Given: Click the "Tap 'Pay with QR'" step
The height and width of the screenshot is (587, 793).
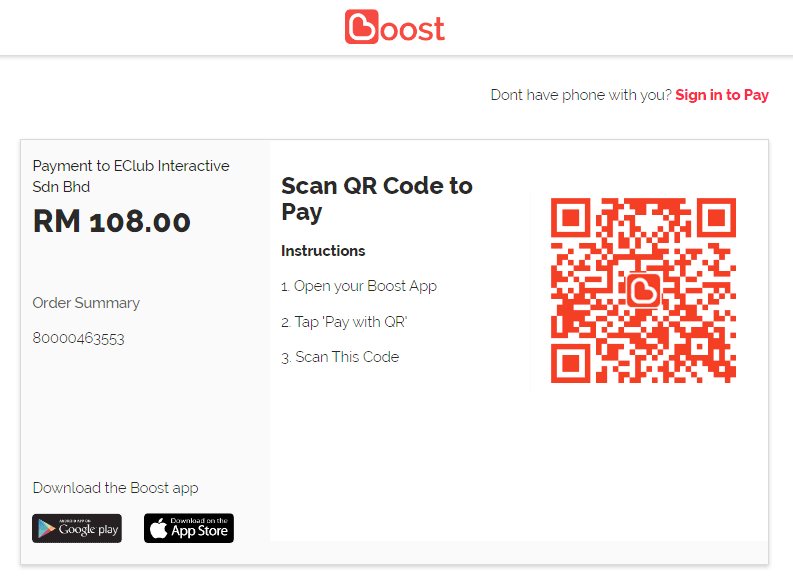Looking at the screenshot, I should coord(345,322).
